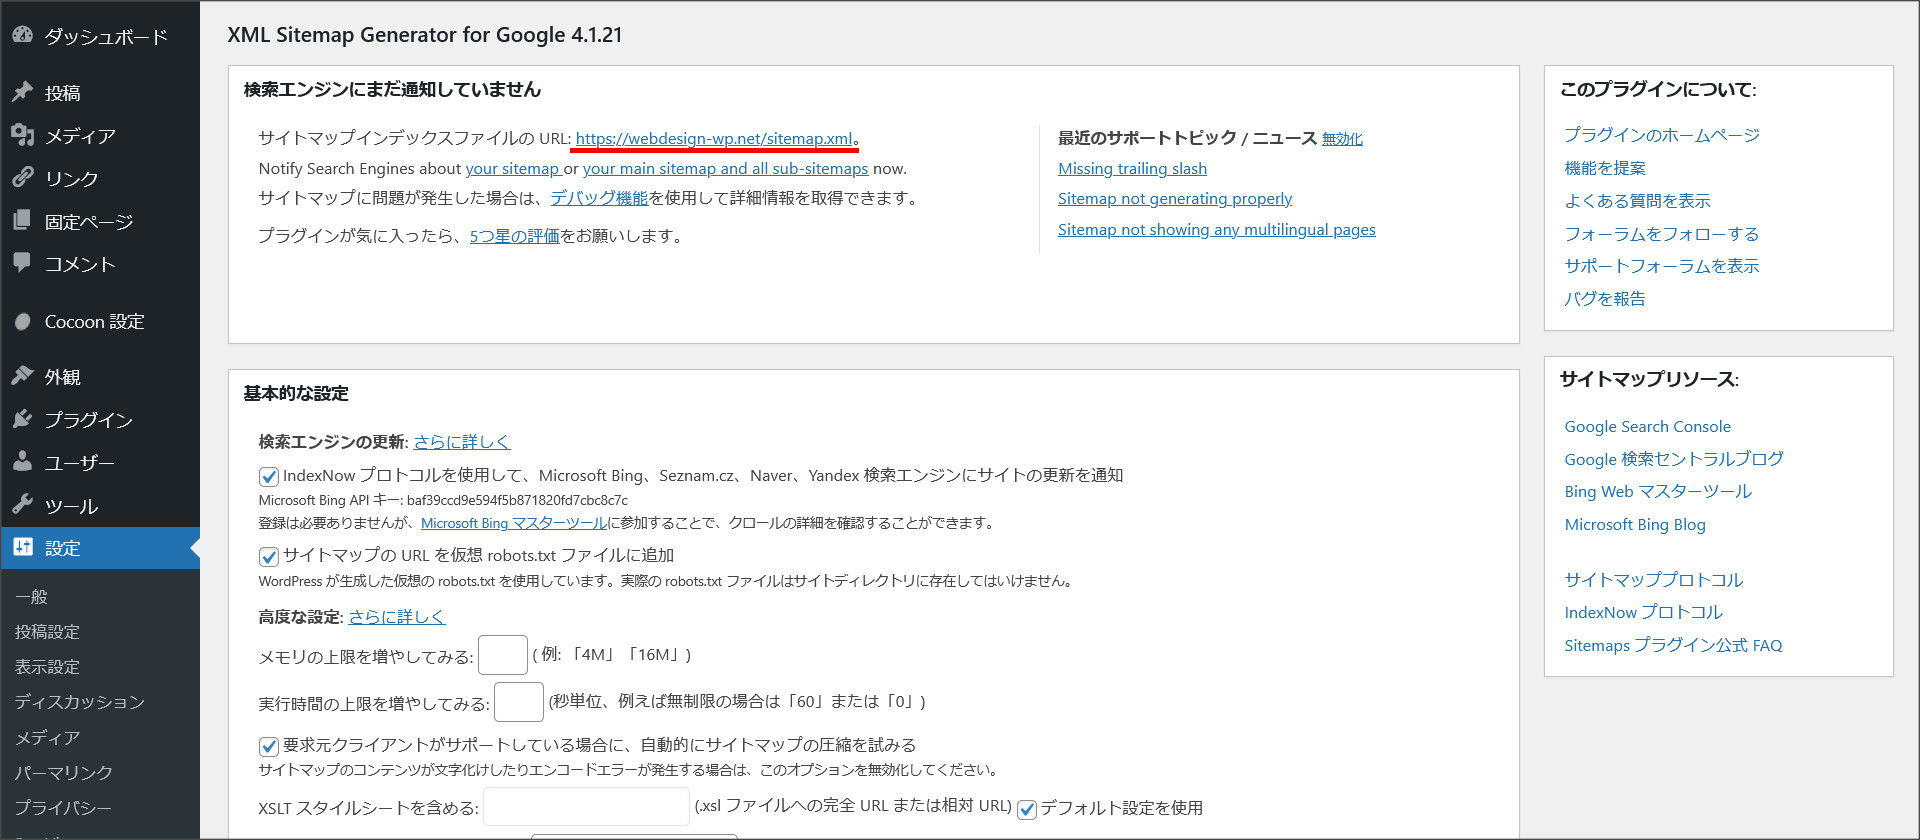Click the execution time limit input field
The width and height of the screenshot is (1920, 840).
(x=519, y=702)
